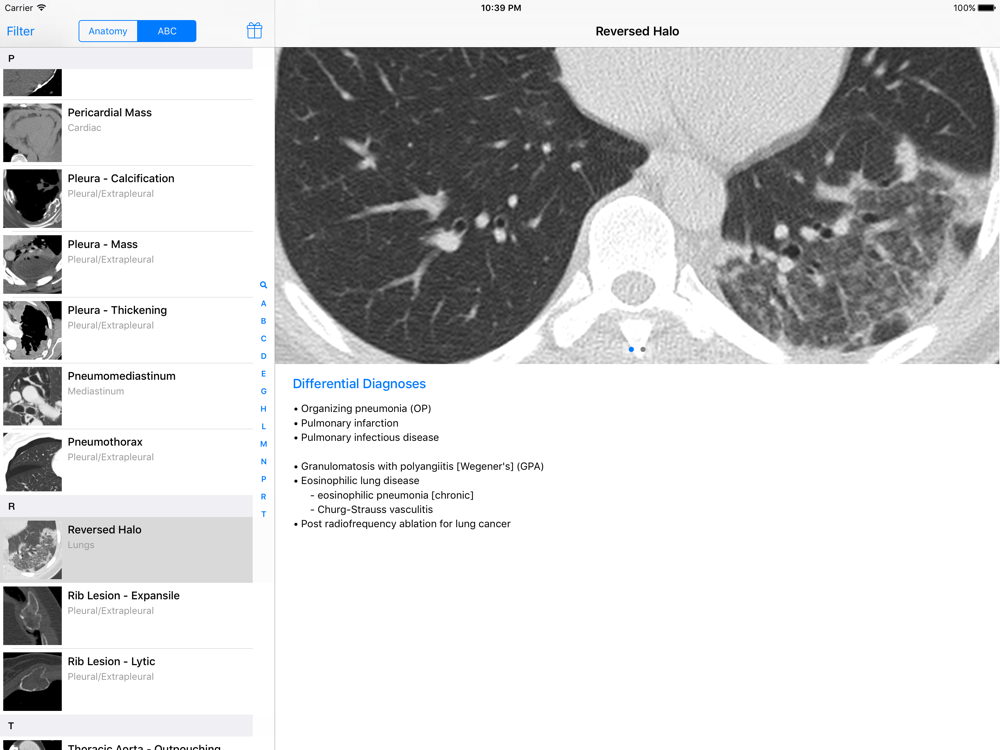This screenshot has height=750, width=1000.
Task: Open the Rib Lesion - Expansile entry
Action: [x=126, y=615]
